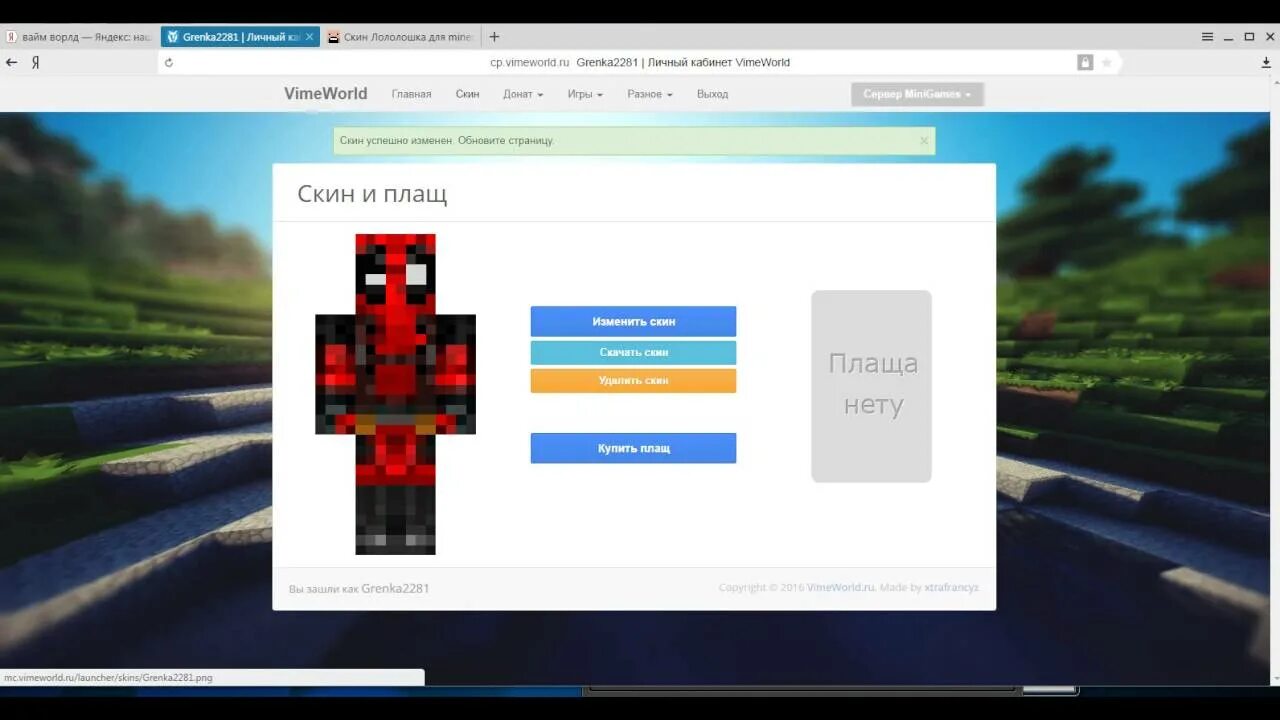The height and width of the screenshot is (720, 1280).
Task: Open a new tab with plus icon
Action: (494, 37)
